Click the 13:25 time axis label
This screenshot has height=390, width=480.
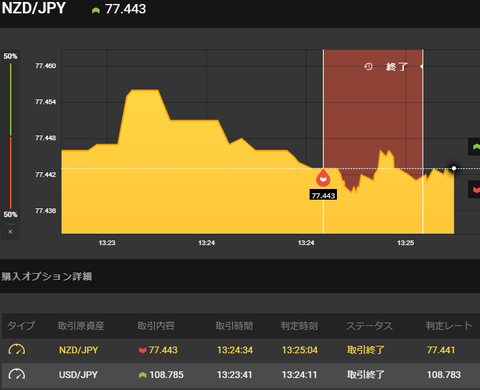(x=405, y=243)
